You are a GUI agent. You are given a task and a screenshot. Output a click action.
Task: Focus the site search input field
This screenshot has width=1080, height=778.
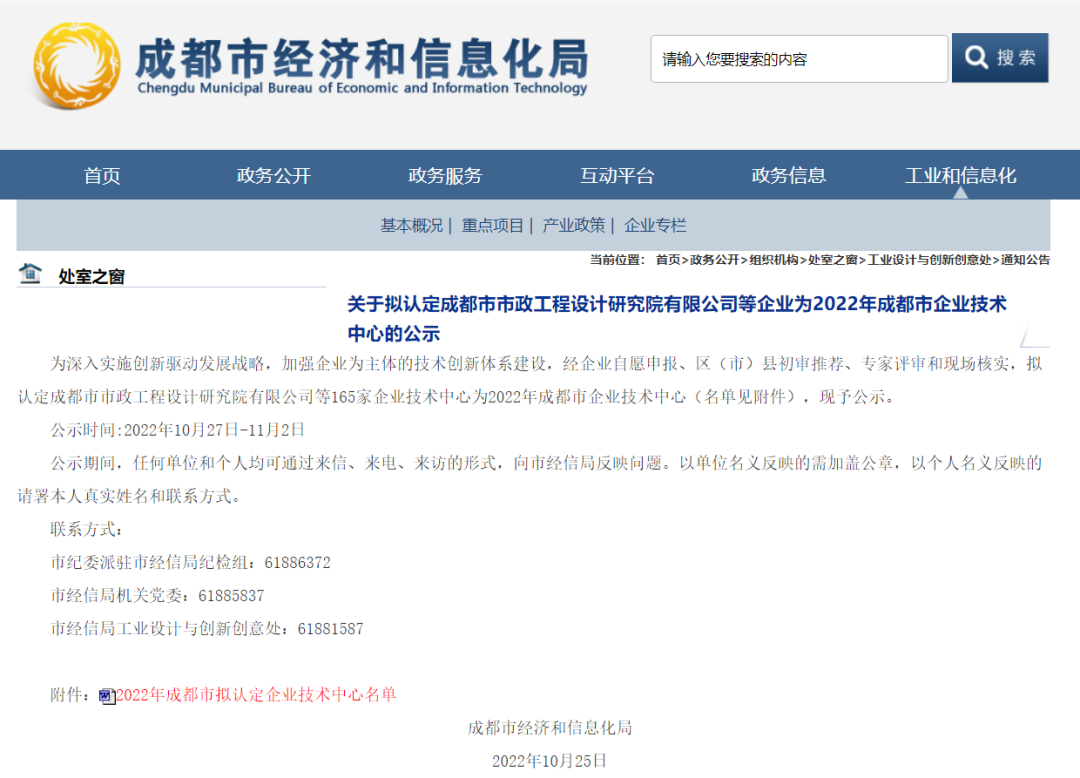pos(799,59)
